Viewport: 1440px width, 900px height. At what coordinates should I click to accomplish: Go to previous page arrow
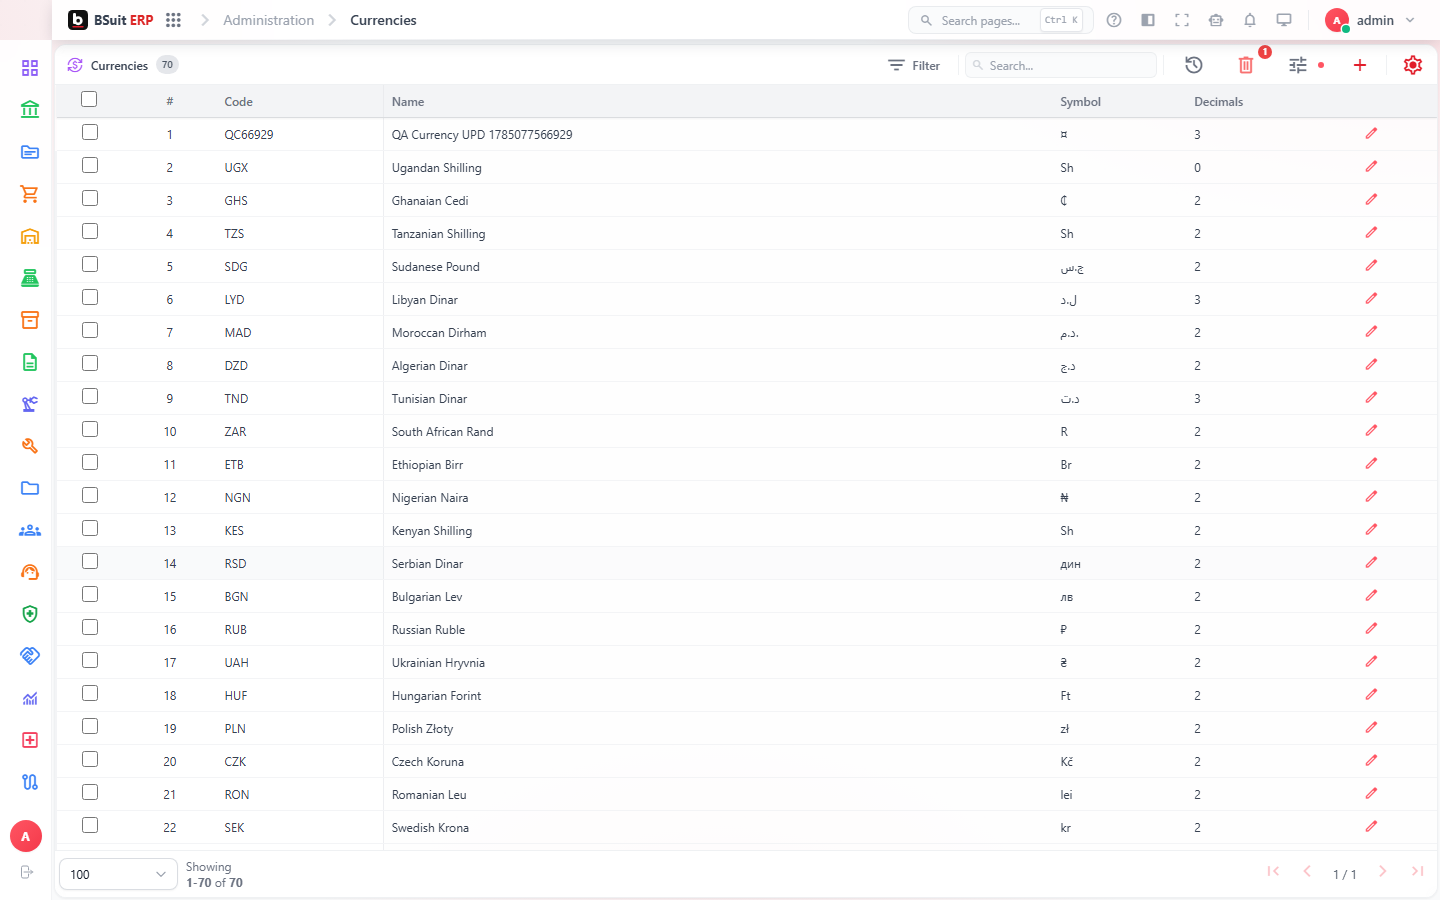1307,872
